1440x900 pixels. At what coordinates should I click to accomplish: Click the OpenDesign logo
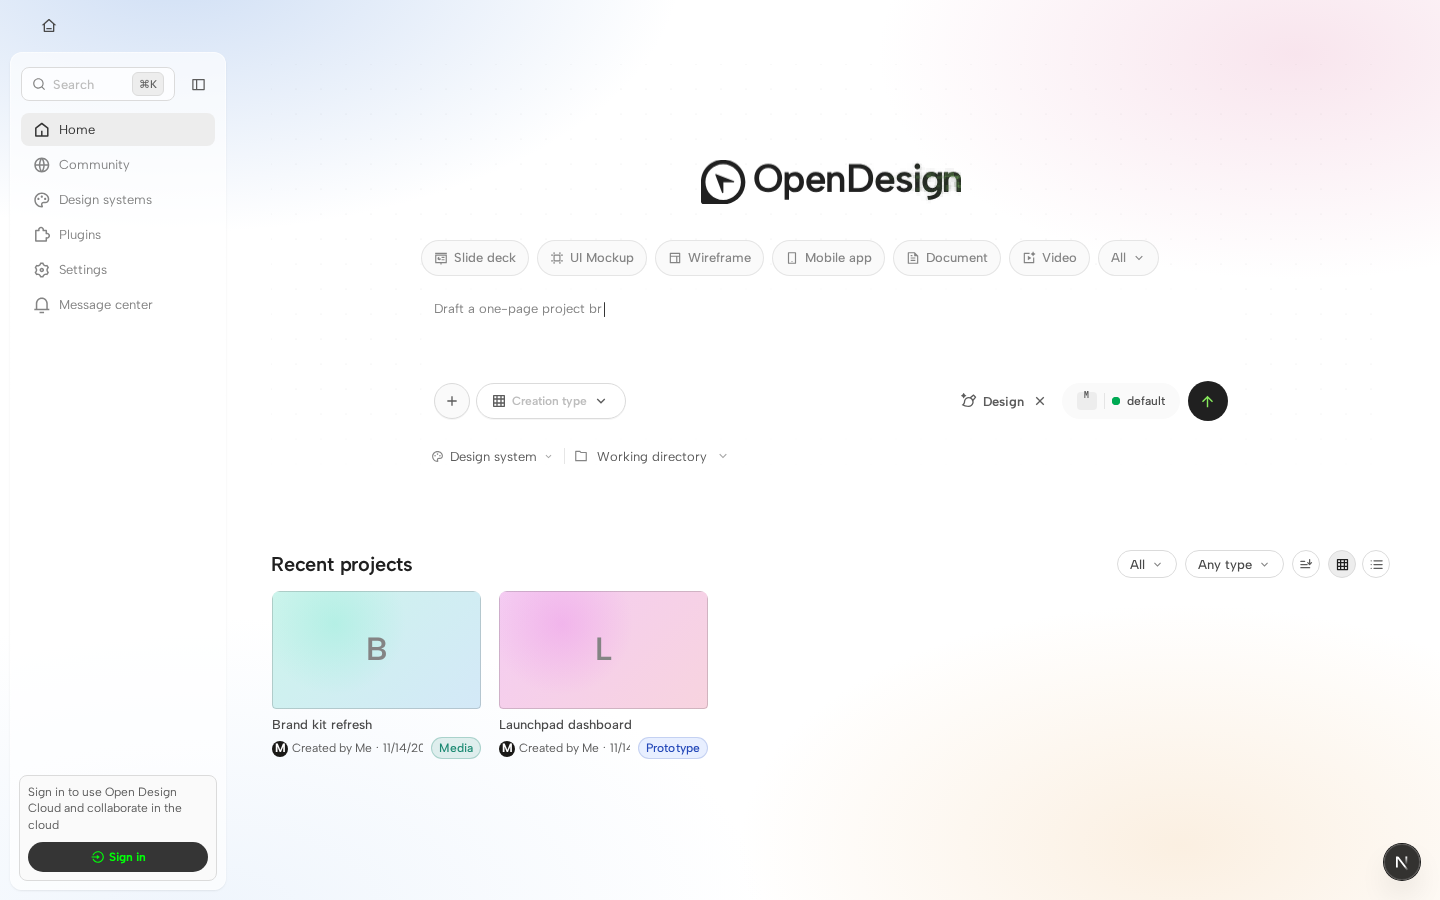(x=831, y=181)
